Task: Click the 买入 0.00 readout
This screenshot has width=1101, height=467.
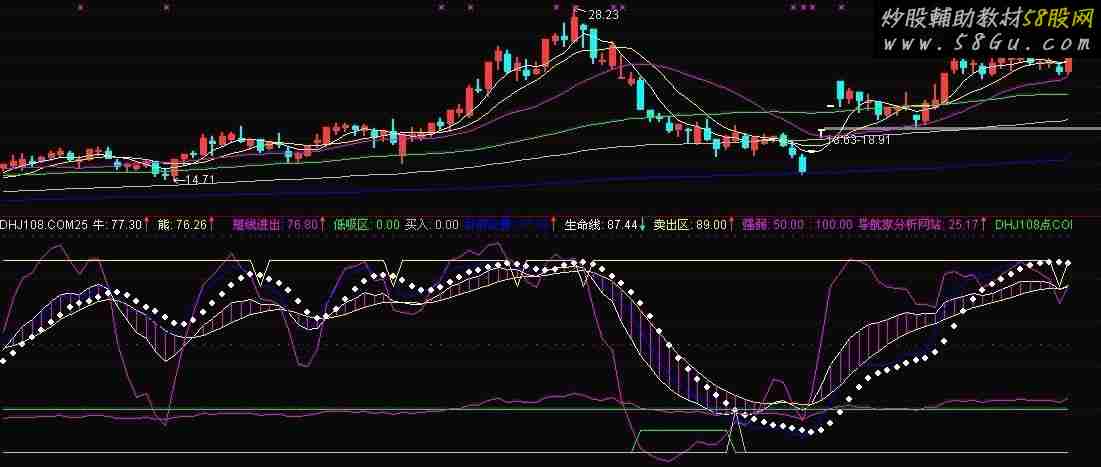Action: point(432,225)
